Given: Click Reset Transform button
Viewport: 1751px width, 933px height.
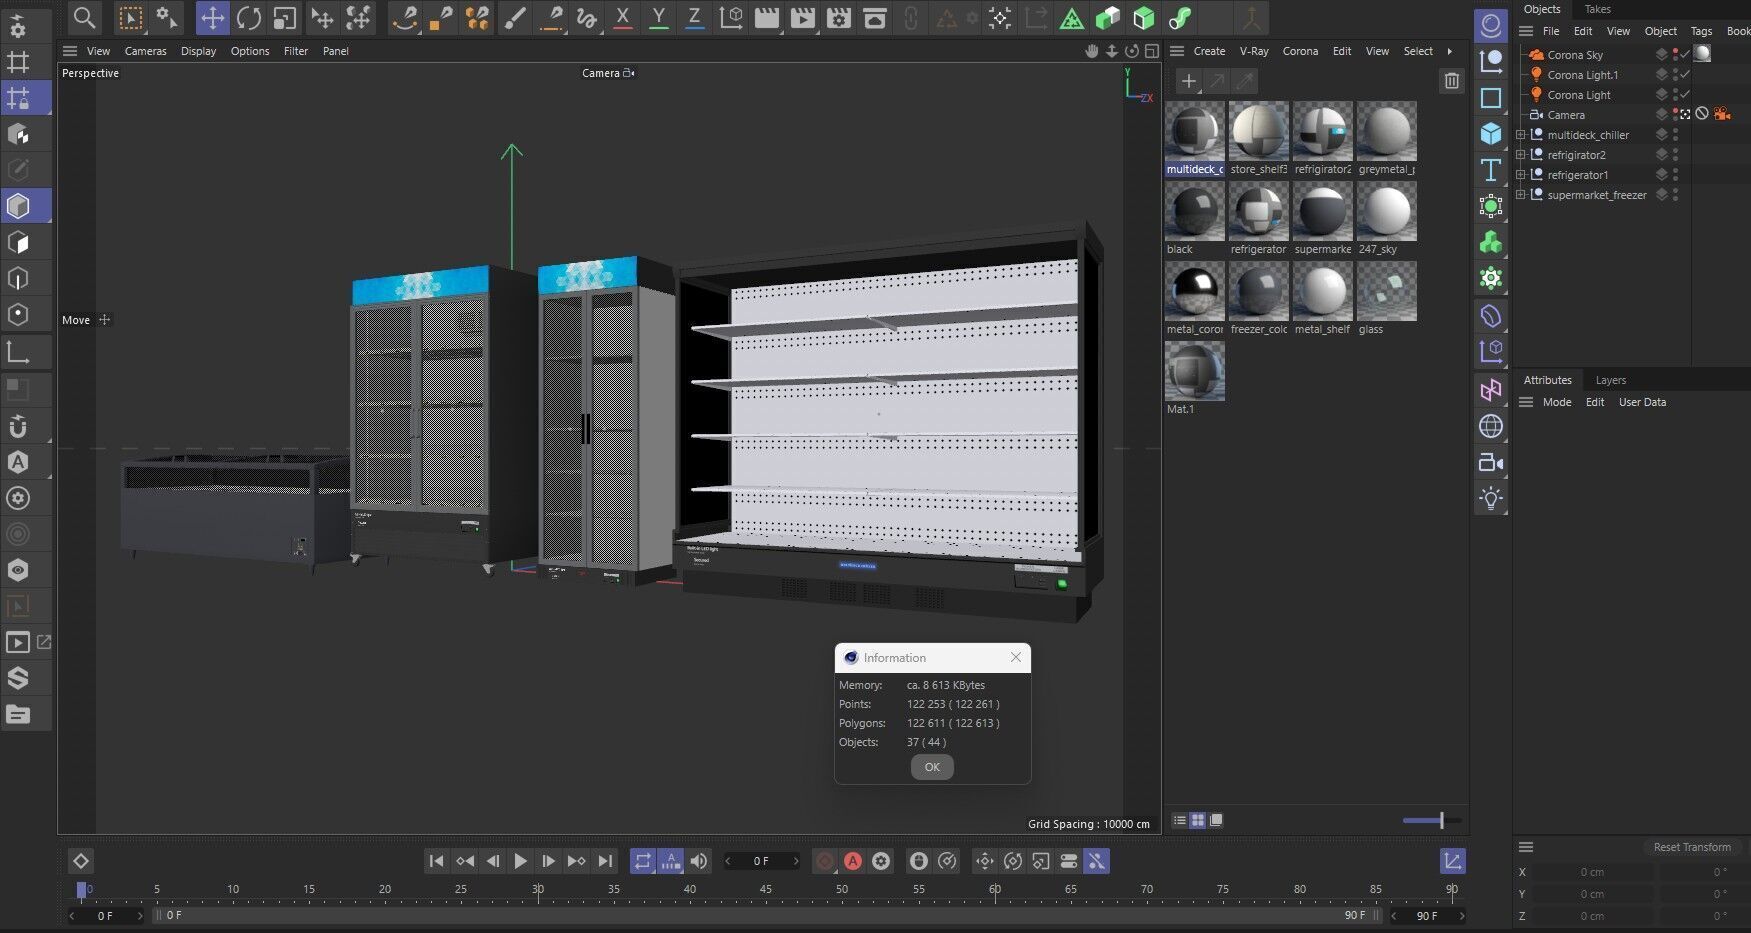Looking at the screenshot, I should tap(1692, 847).
